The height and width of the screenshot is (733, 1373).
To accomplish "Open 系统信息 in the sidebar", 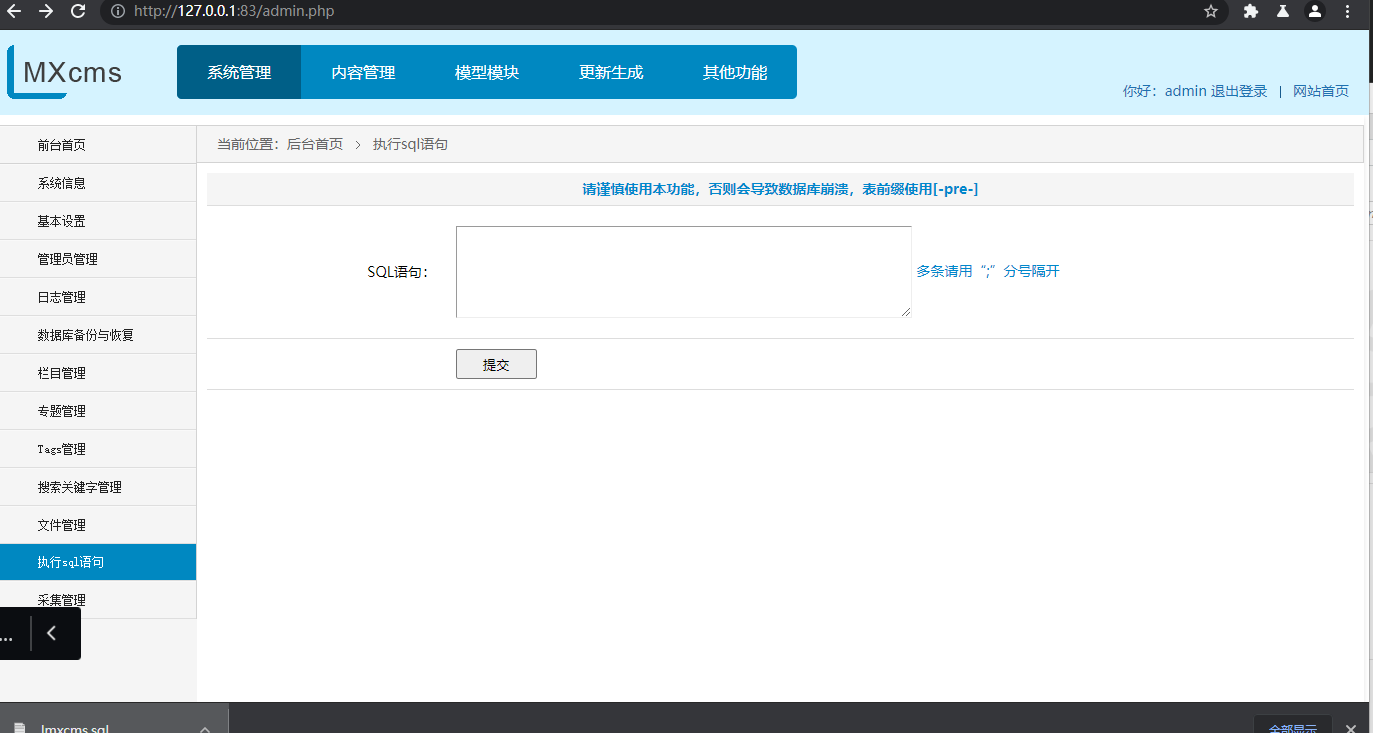I will pyautogui.click(x=98, y=183).
